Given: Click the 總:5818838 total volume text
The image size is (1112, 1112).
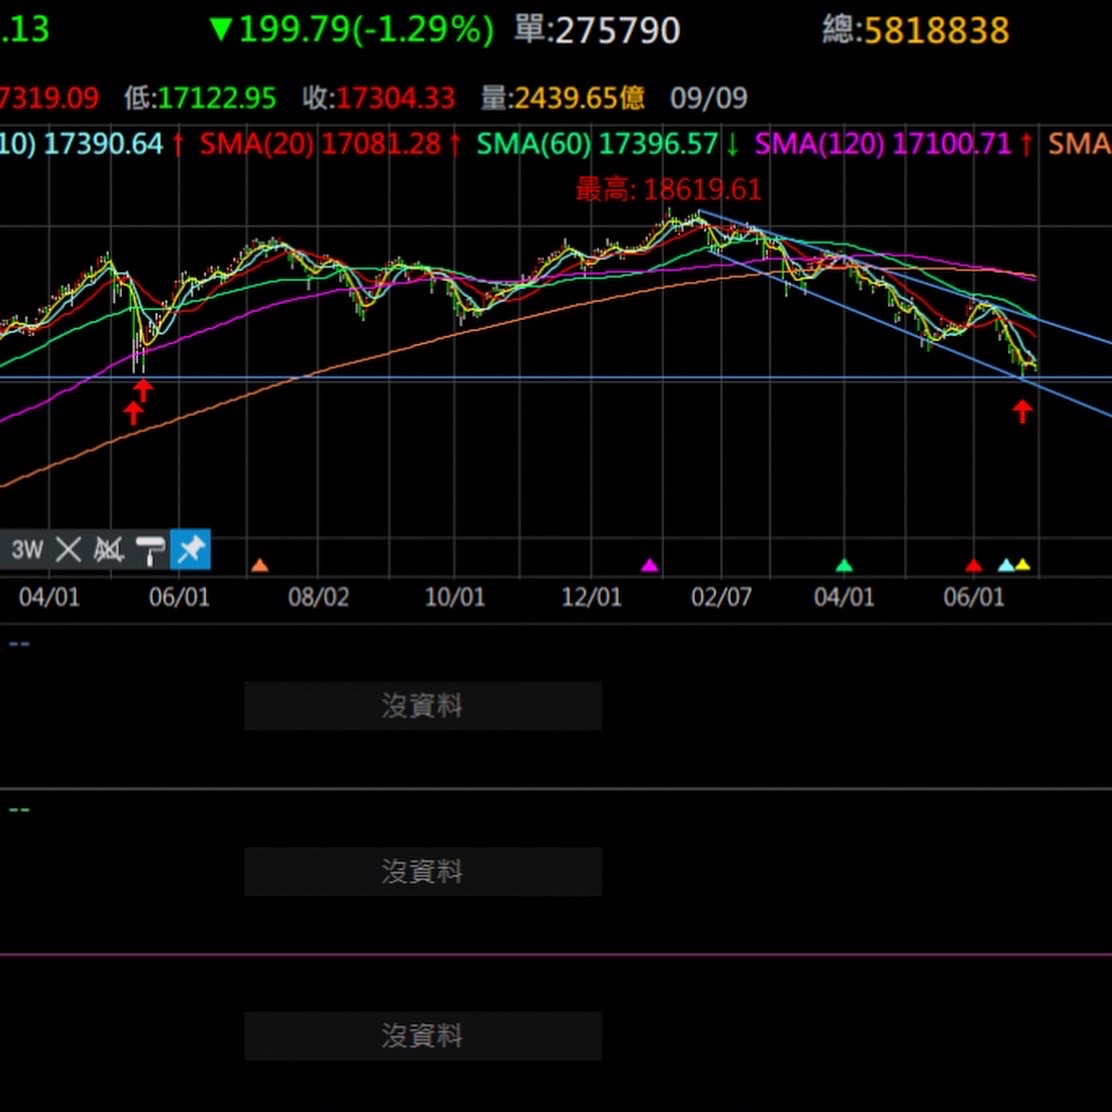Looking at the screenshot, I should click(916, 30).
